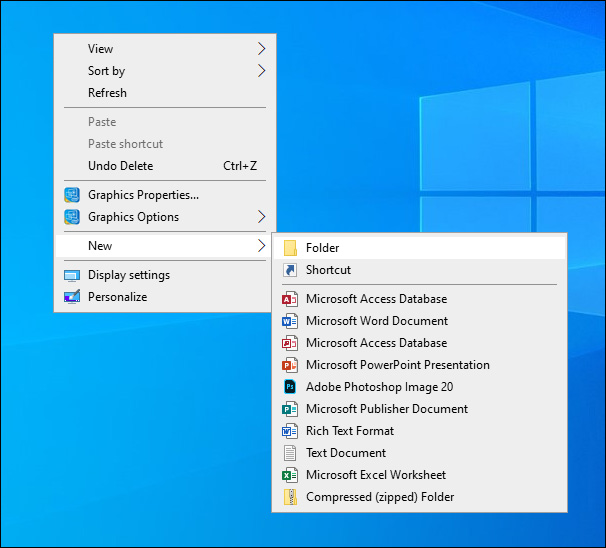Select Undo Delete in the context menu
Screen dimensions: 606x548
165,166
